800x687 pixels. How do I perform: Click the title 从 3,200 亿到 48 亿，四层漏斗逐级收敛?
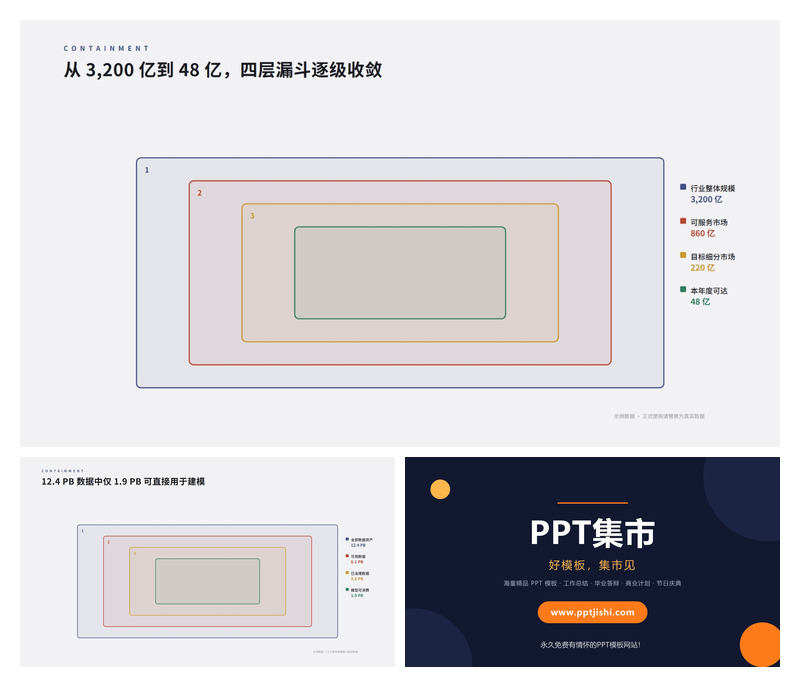pyautogui.click(x=223, y=70)
